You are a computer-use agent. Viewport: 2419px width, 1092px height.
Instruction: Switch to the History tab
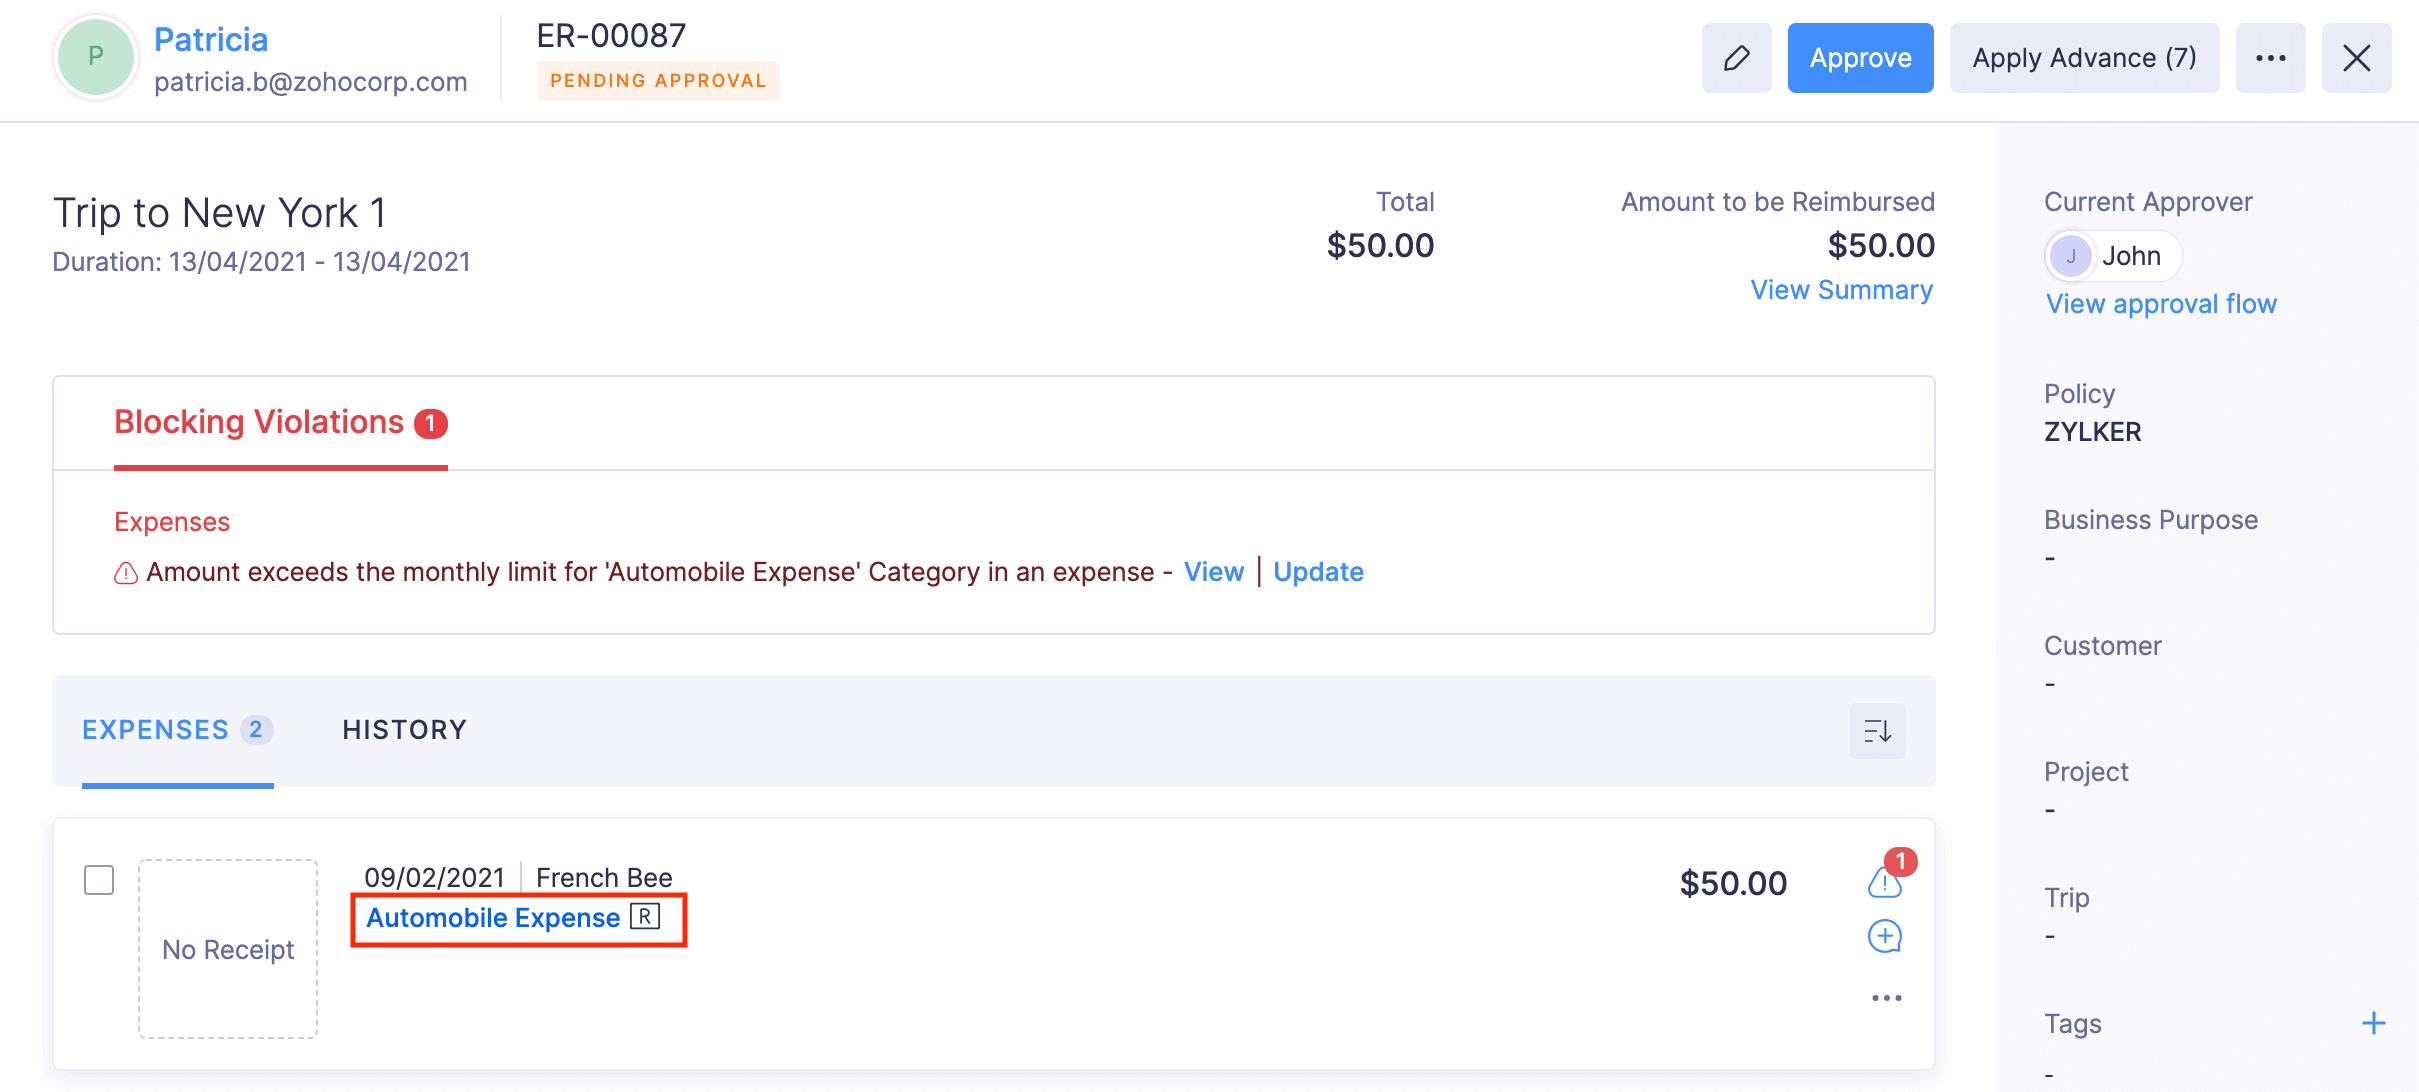click(x=404, y=730)
